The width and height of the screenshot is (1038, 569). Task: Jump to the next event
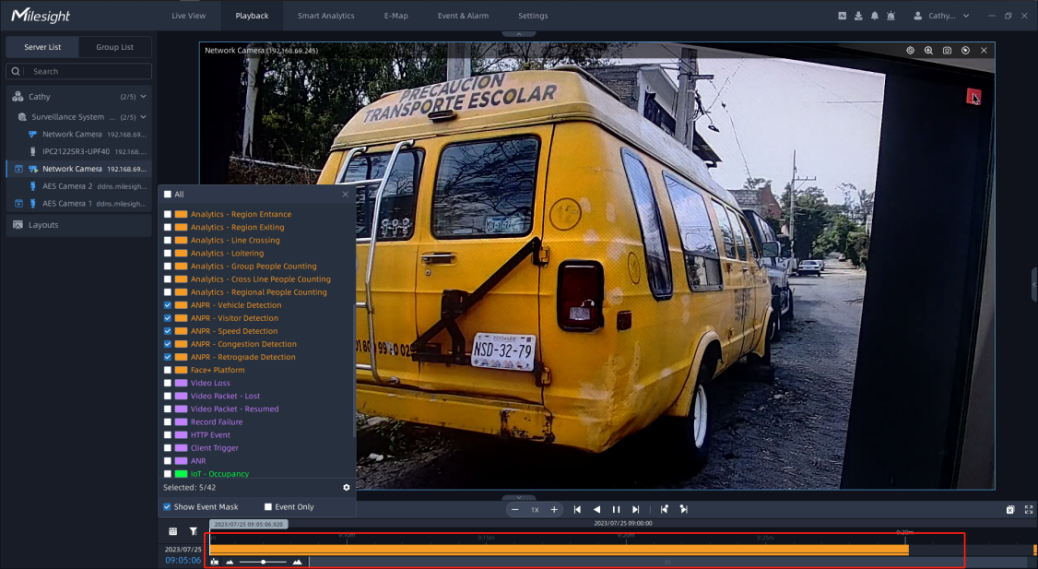tap(684, 509)
